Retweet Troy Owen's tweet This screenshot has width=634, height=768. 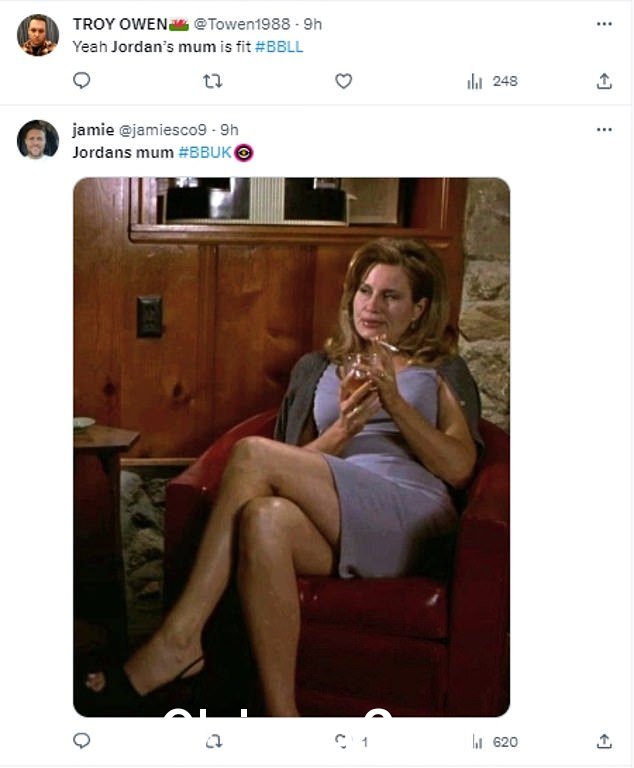point(213,81)
